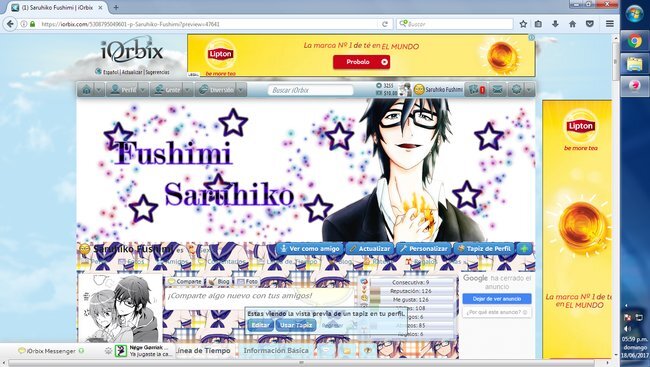Bookmark this page with the star icon
Screen dimensions: 650x367
(x=523, y=24)
